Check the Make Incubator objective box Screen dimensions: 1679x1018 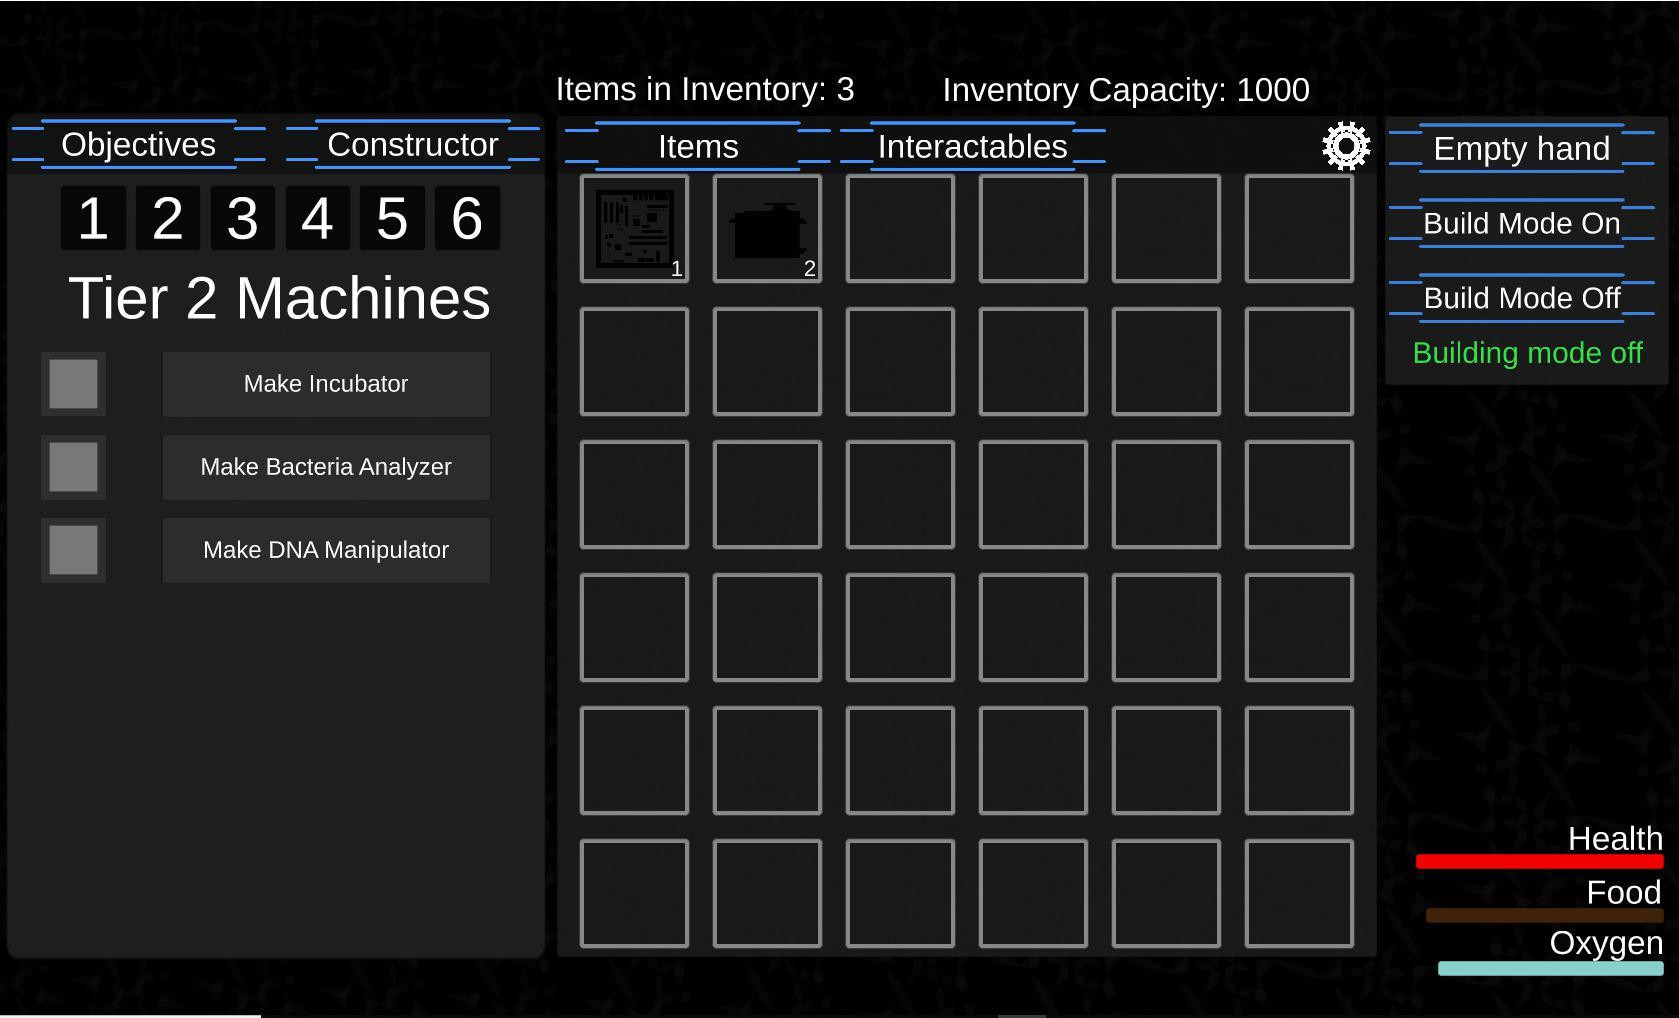click(x=73, y=384)
